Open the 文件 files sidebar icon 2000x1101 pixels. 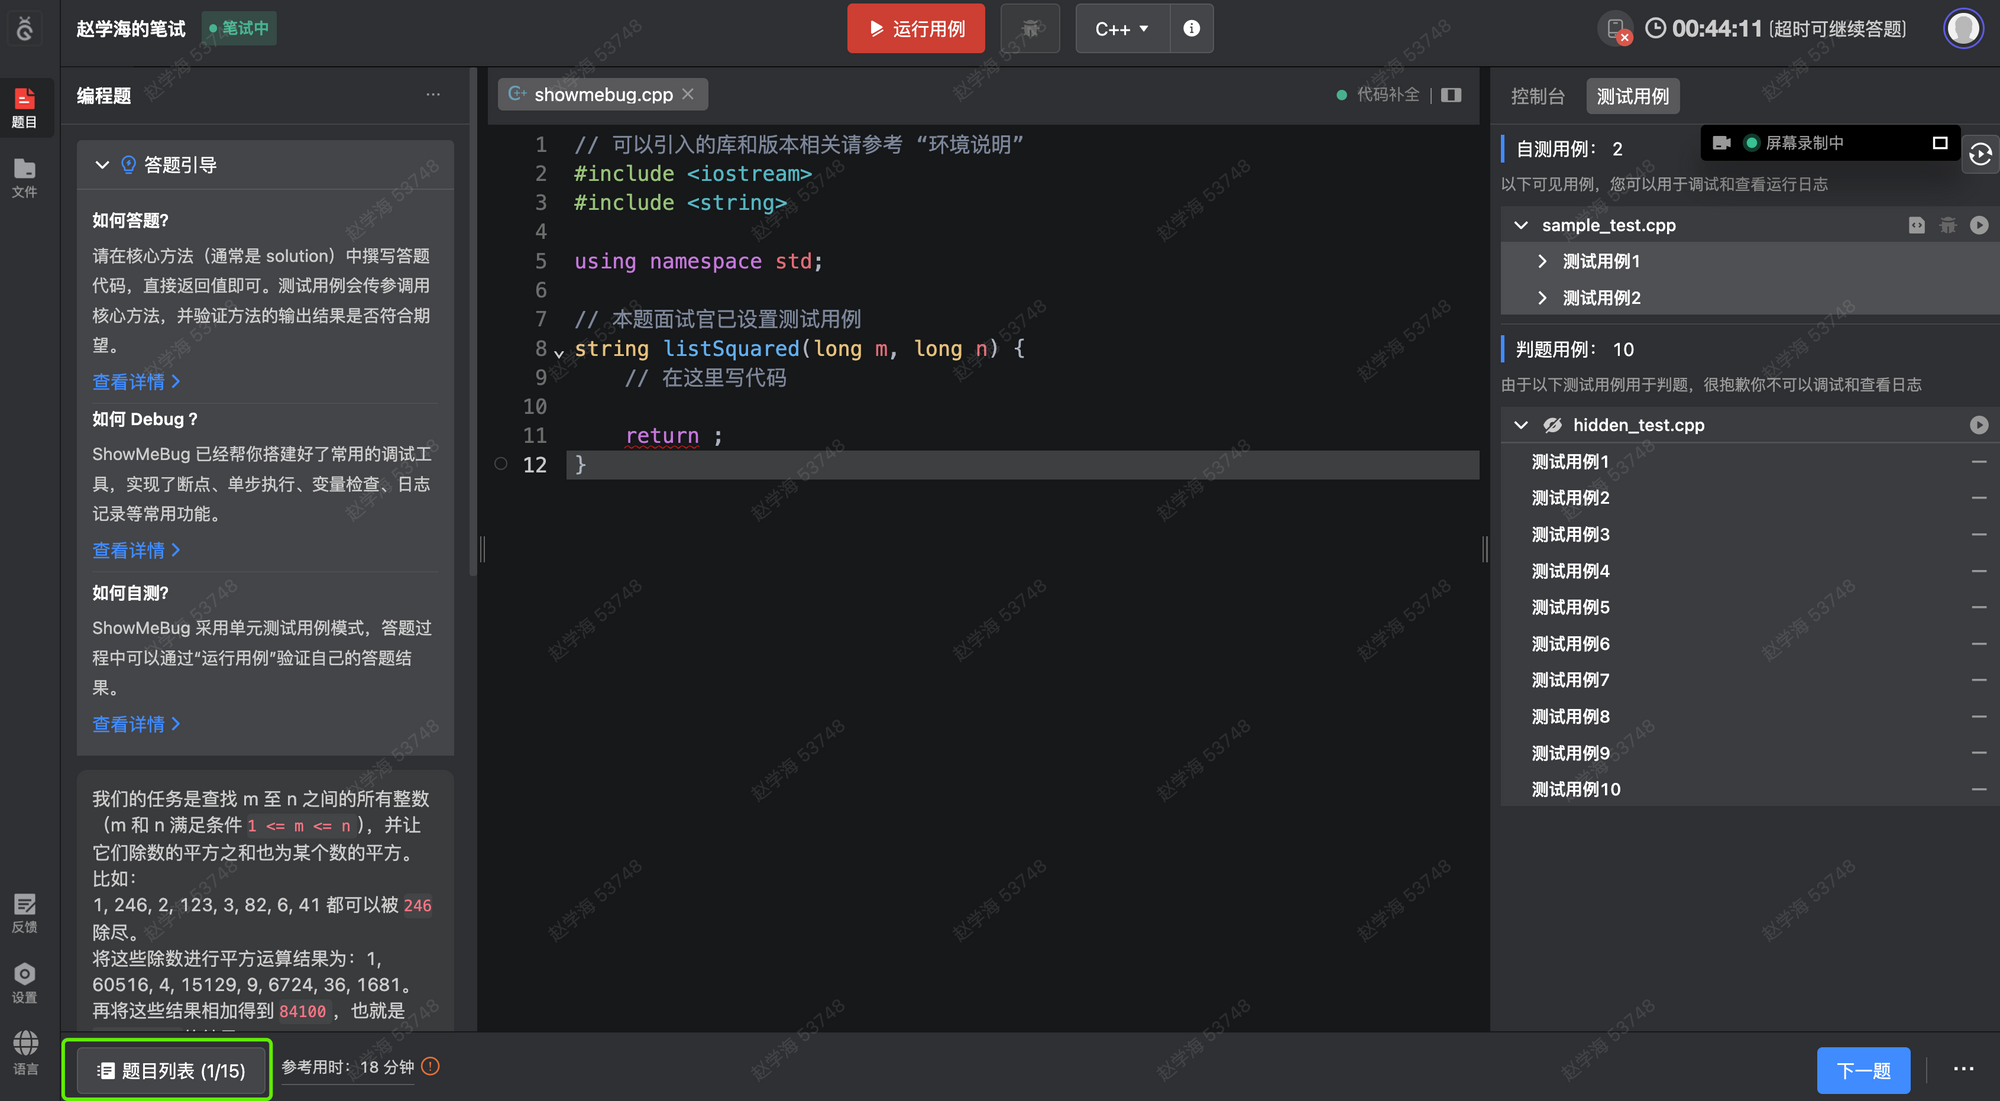tap(25, 177)
